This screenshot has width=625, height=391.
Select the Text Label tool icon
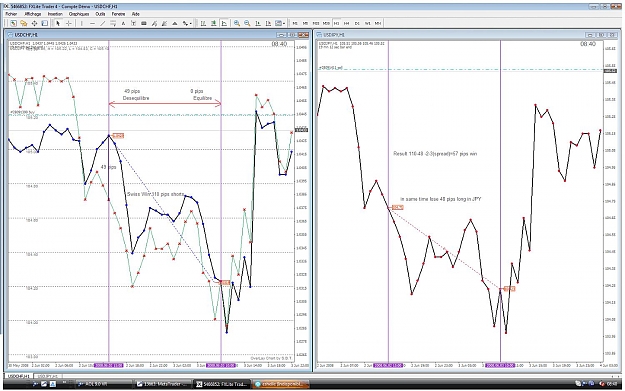click(134, 24)
